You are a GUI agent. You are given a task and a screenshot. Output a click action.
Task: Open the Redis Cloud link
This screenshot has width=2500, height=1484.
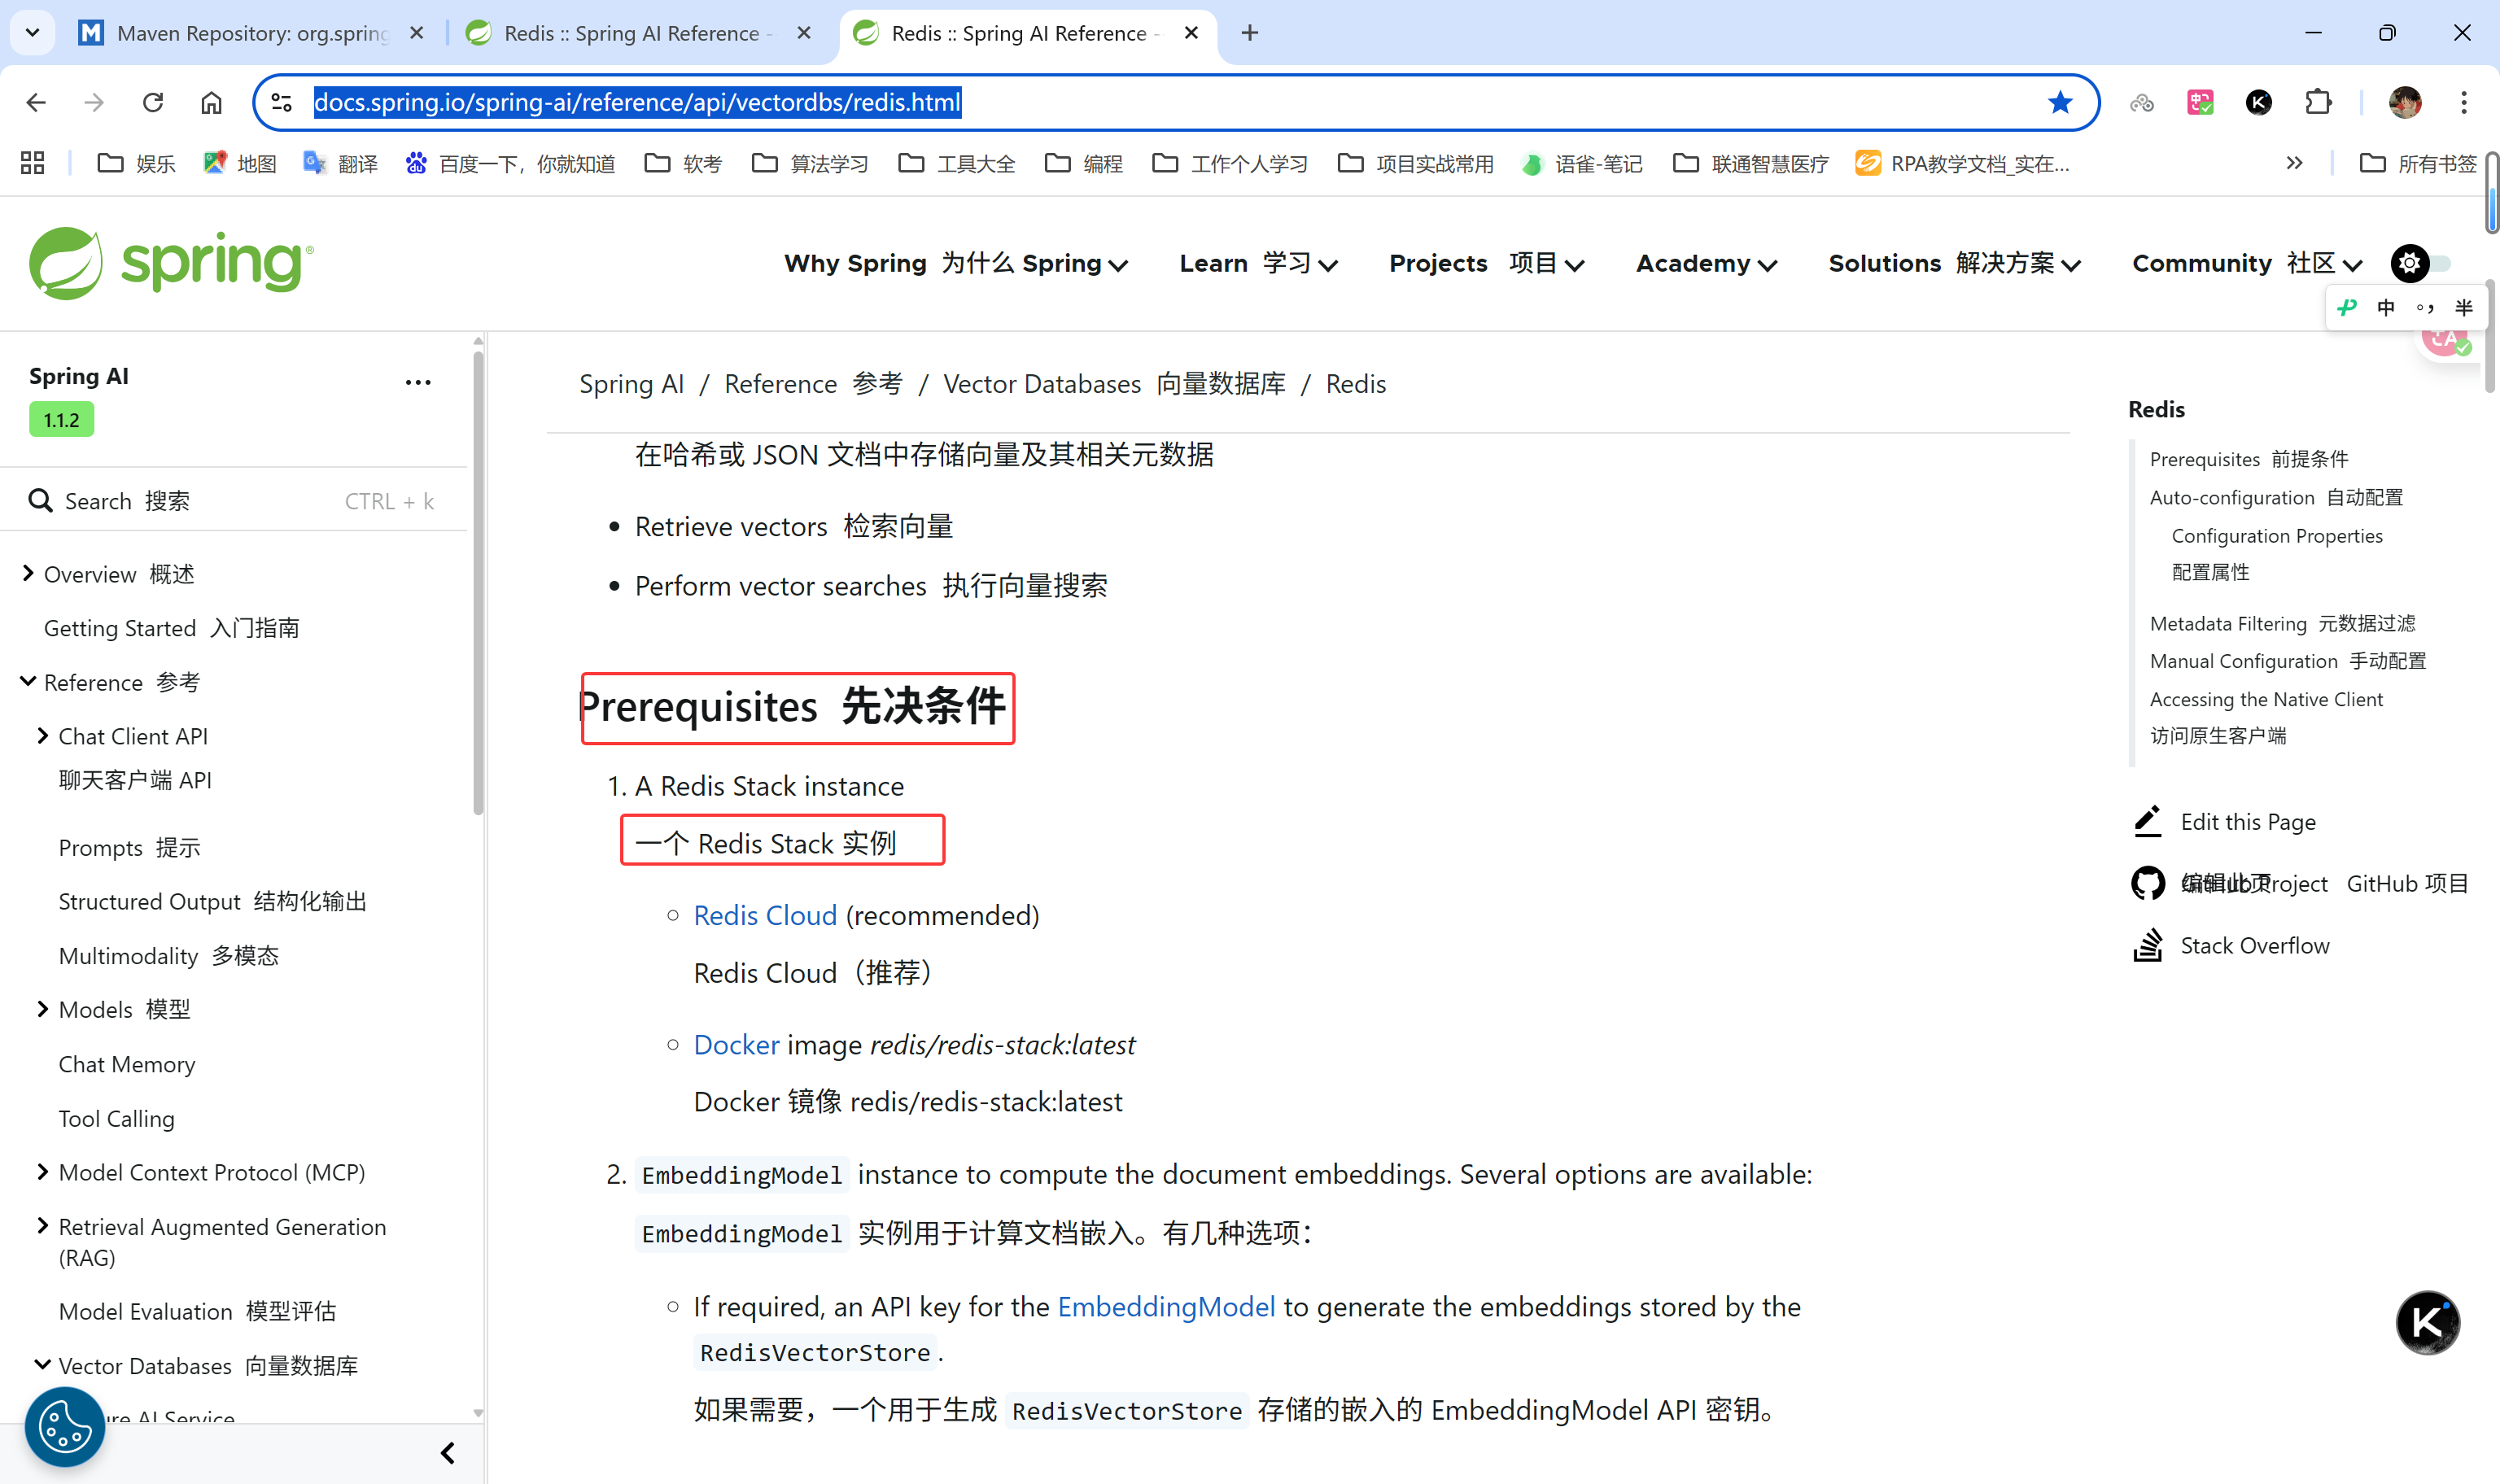[x=765, y=915]
